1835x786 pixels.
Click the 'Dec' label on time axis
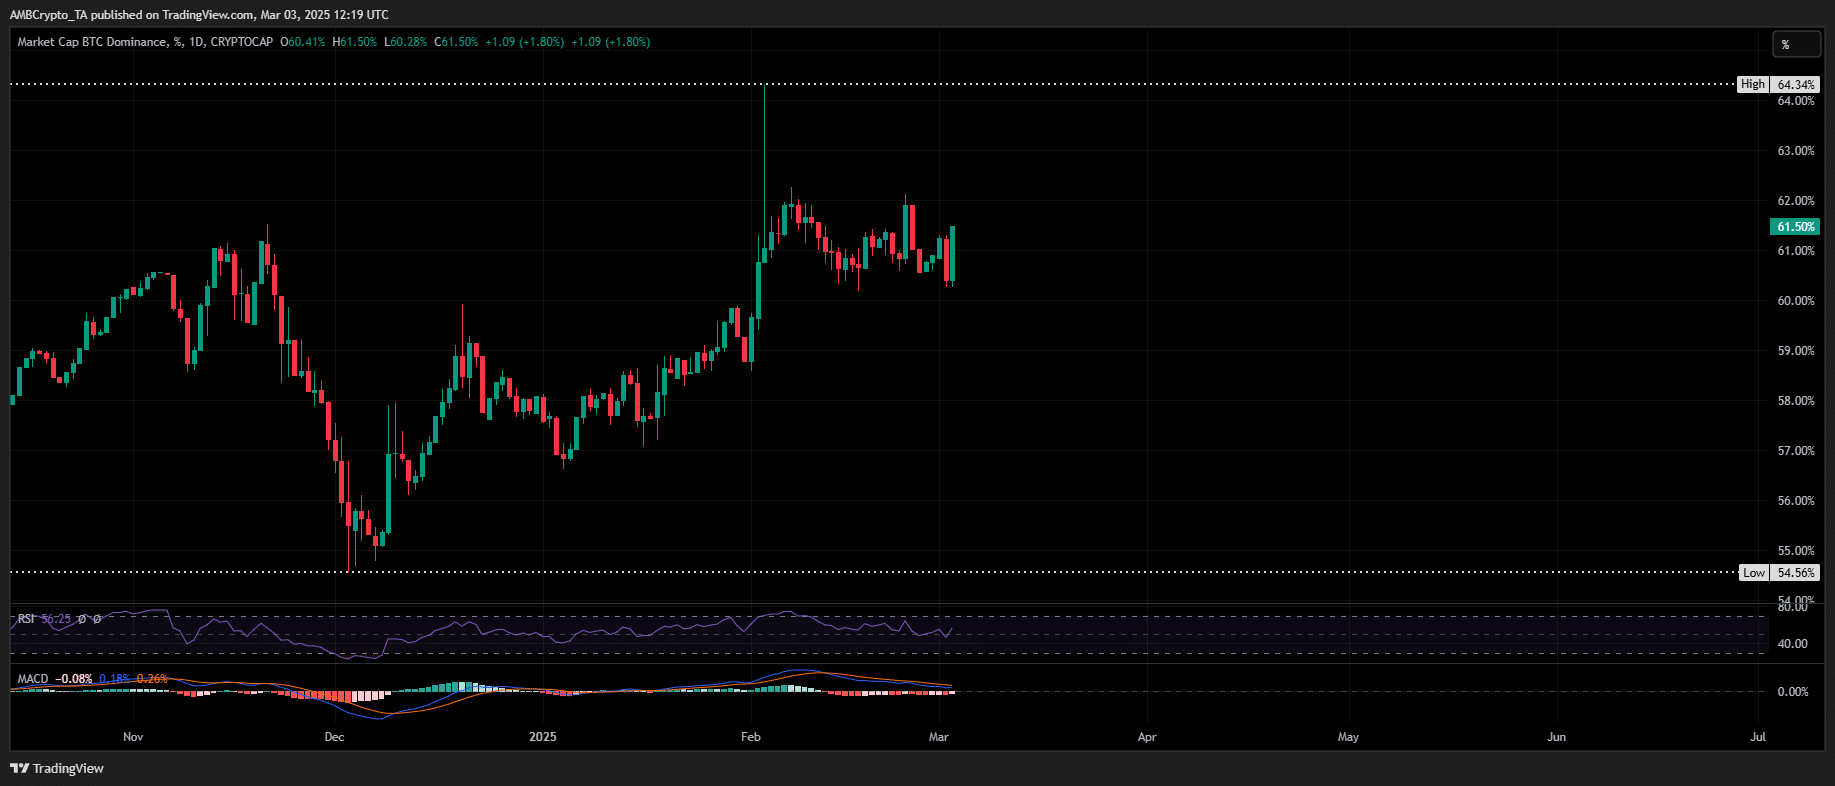click(x=334, y=737)
